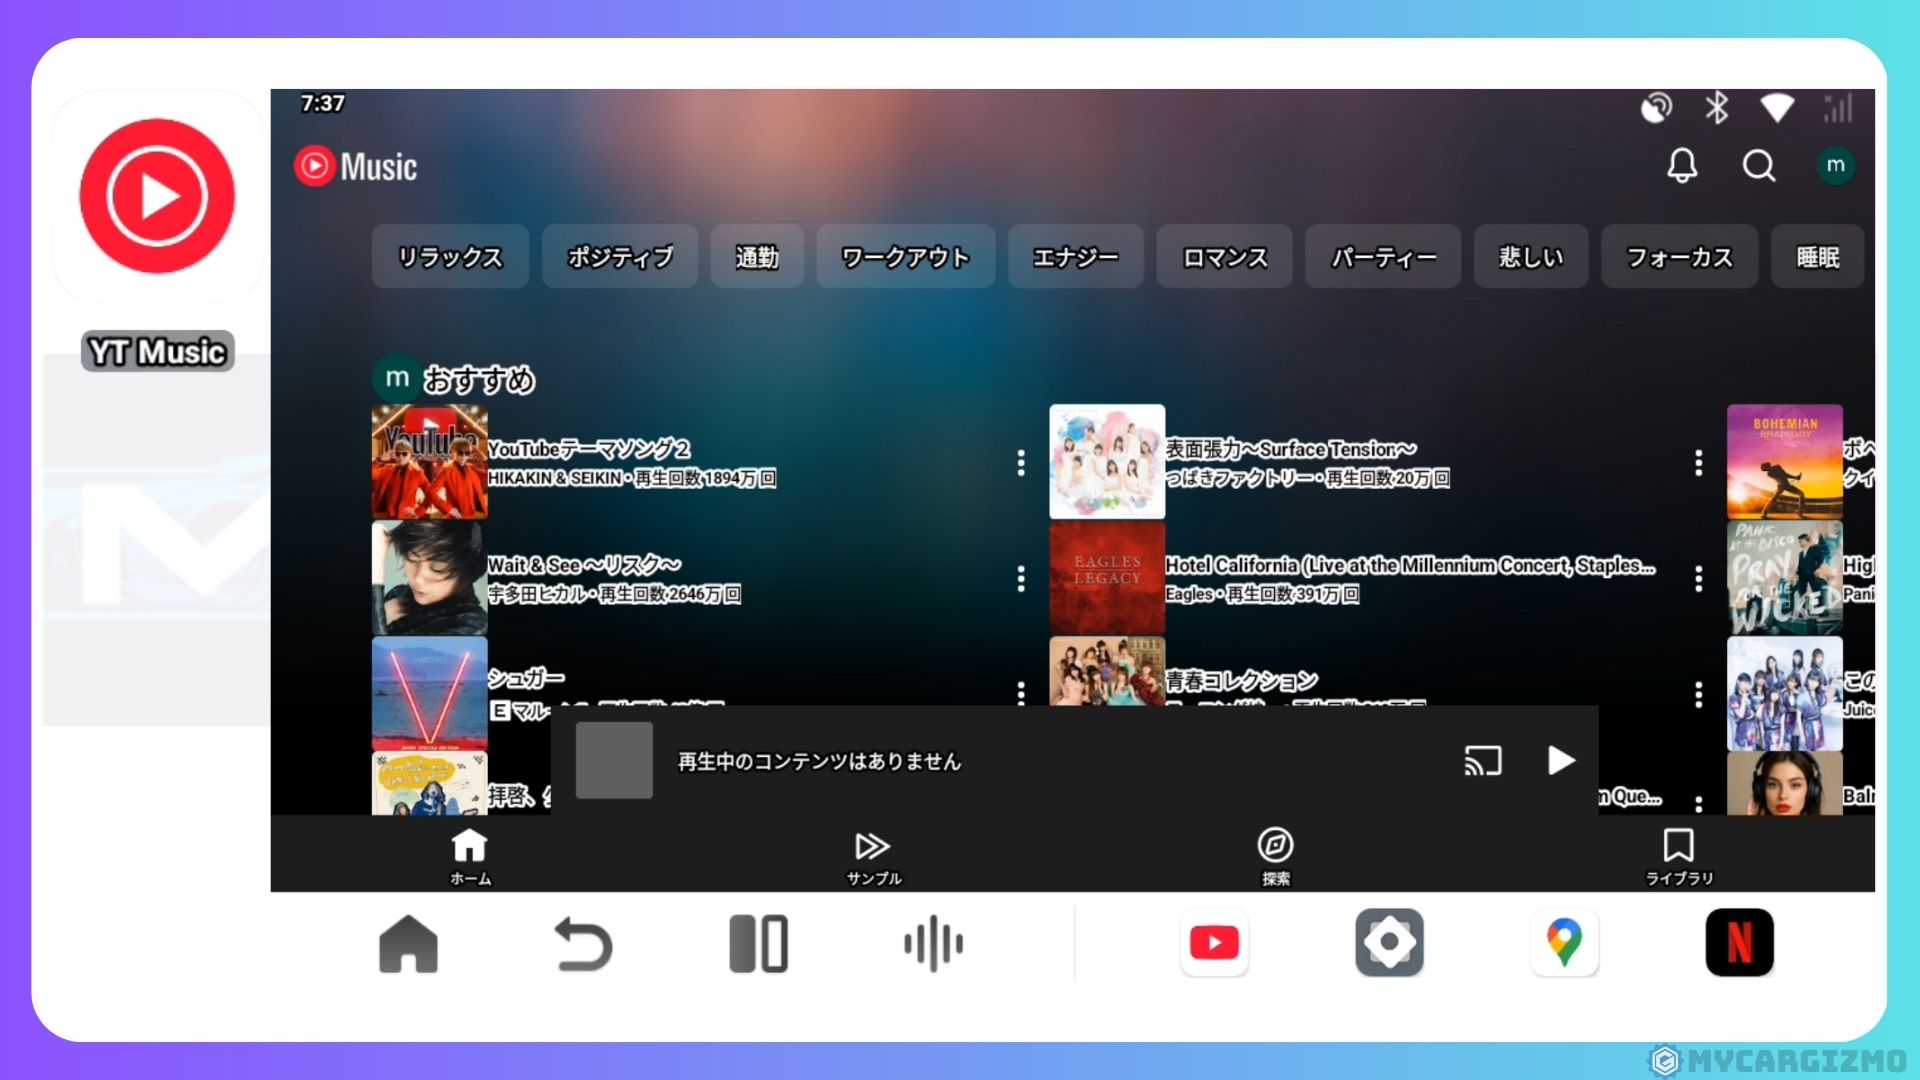The height and width of the screenshot is (1080, 1920).
Task: Open the Wait & See〜リスク〜 album thumbnail
Action: [x=429, y=578]
